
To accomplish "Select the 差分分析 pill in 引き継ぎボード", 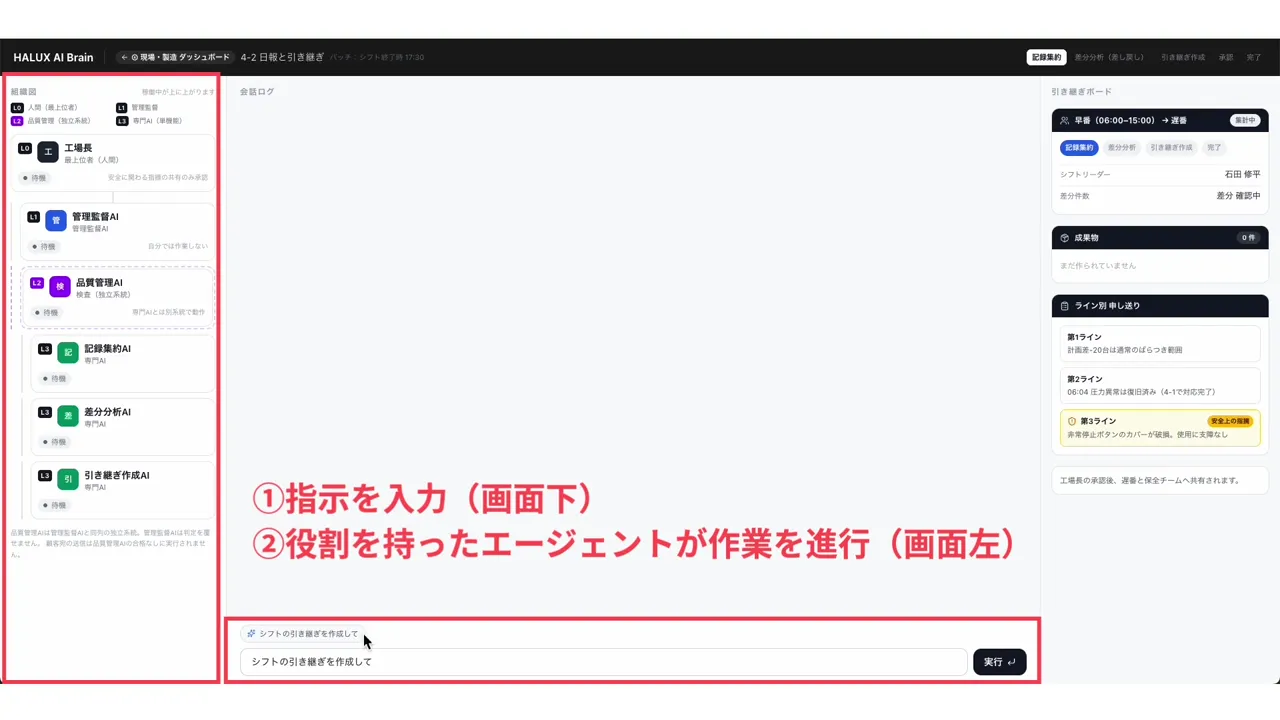I will [1122, 148].
